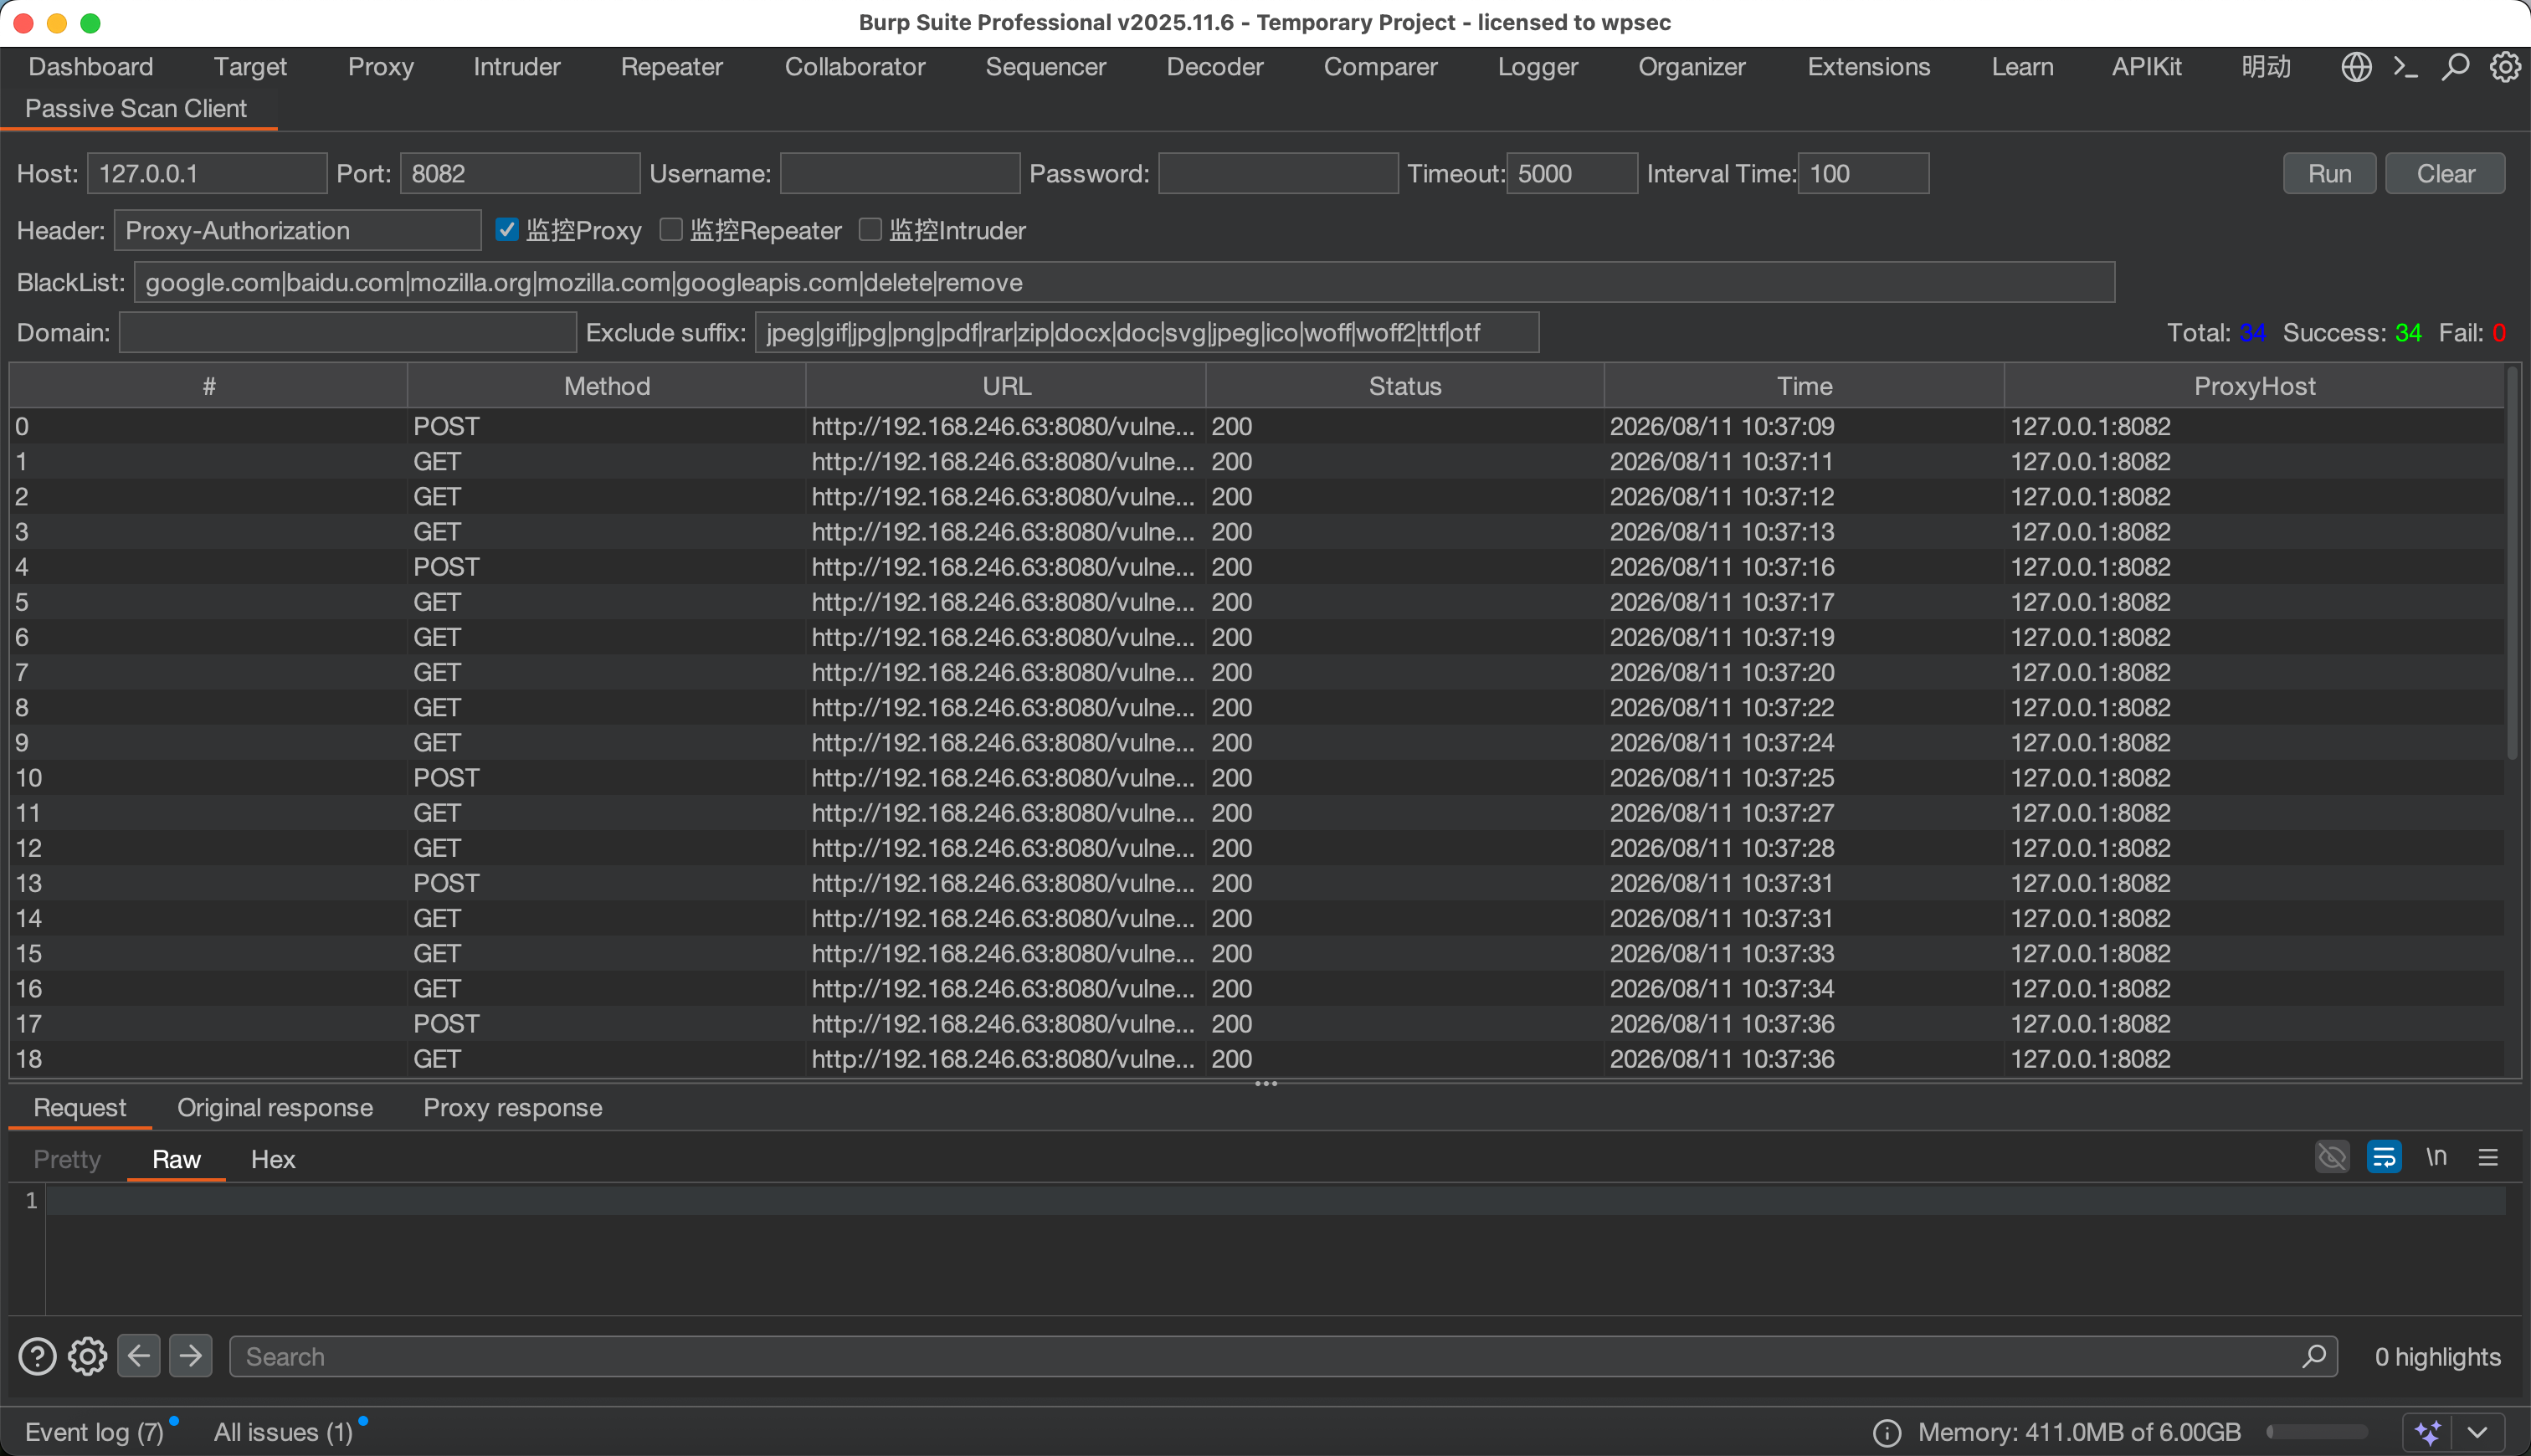Focus the Username input field
Viewport: 2531px width, 1456px height.
pos(900,173)
